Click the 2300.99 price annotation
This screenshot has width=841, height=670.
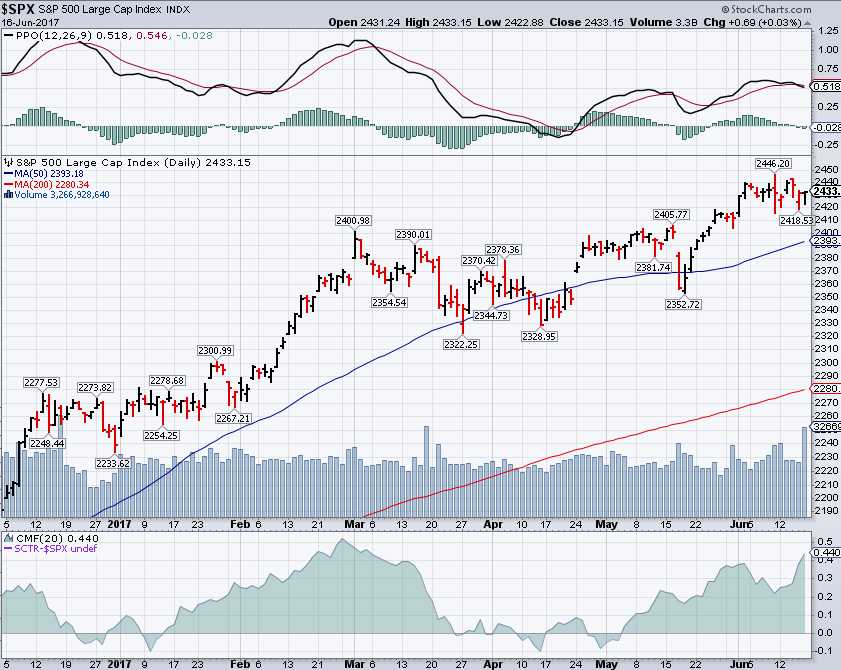(x=214, y=350)
